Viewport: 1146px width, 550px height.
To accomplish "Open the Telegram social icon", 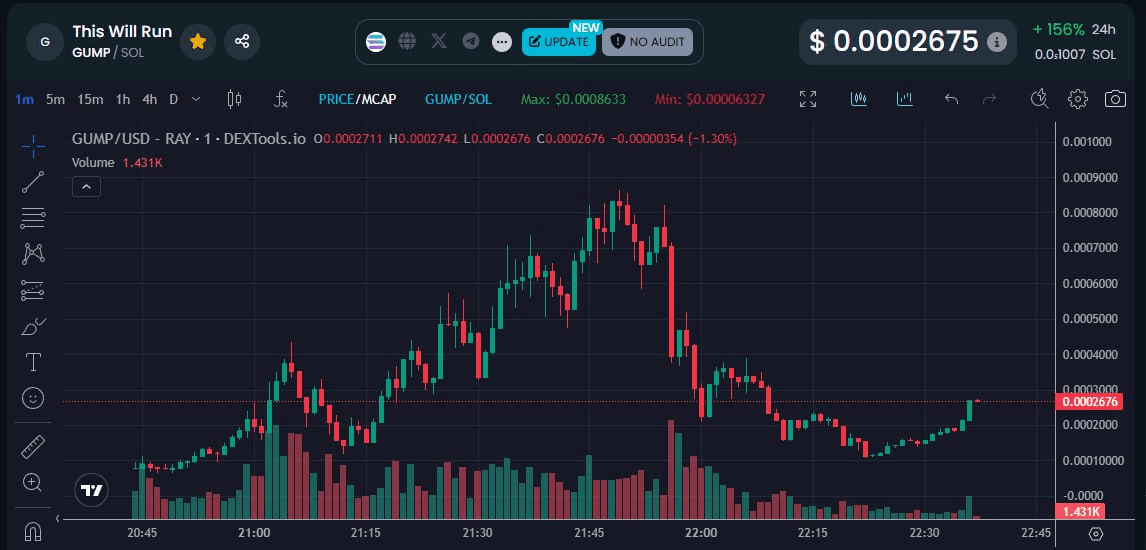I will 471,42.
